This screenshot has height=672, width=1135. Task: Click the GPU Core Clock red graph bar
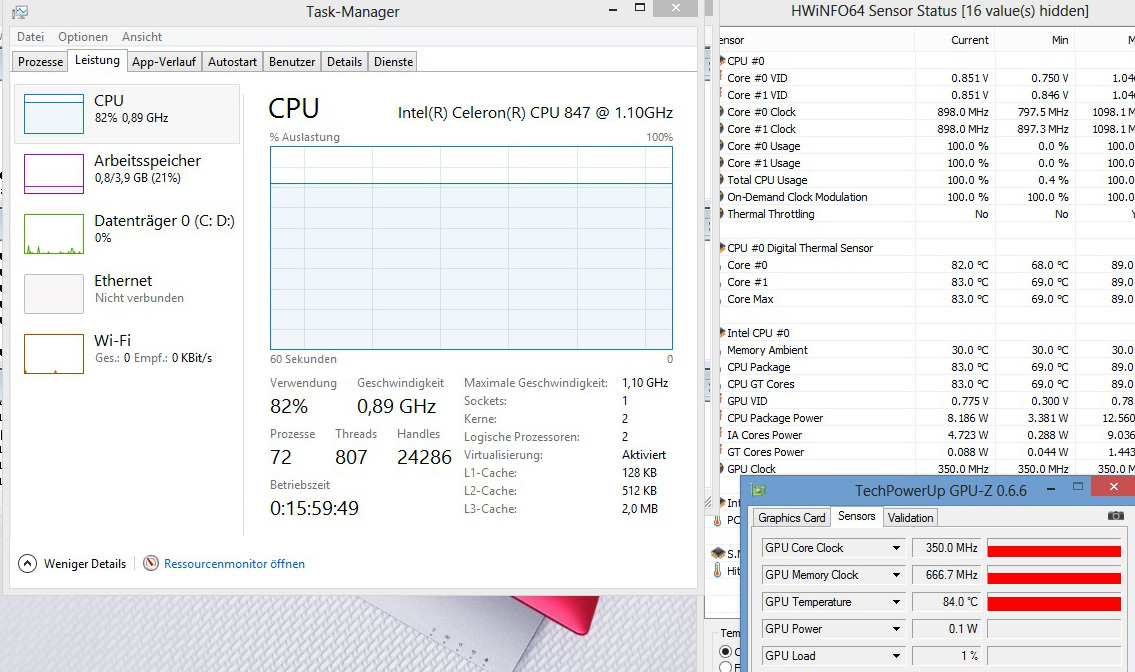1054,550
